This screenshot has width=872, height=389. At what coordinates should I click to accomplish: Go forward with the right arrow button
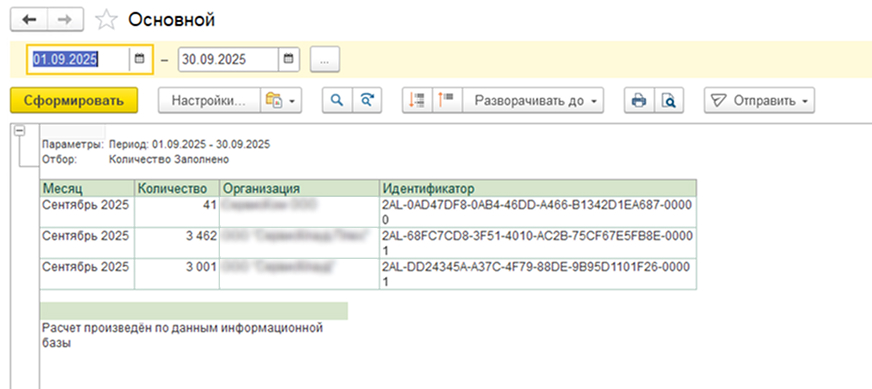(x=65, y=19)
